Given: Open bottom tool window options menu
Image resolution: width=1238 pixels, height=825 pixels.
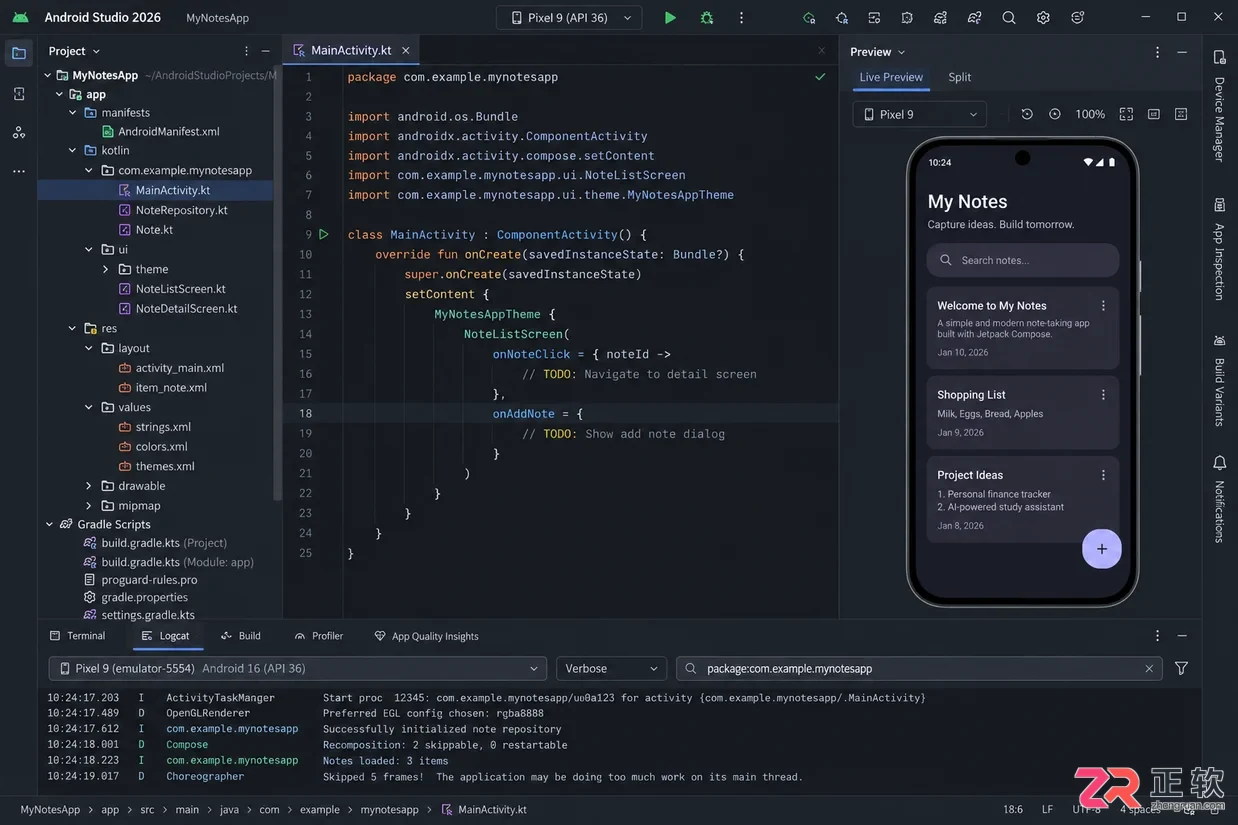Looking at the screenshot, I should (1158, 636).
